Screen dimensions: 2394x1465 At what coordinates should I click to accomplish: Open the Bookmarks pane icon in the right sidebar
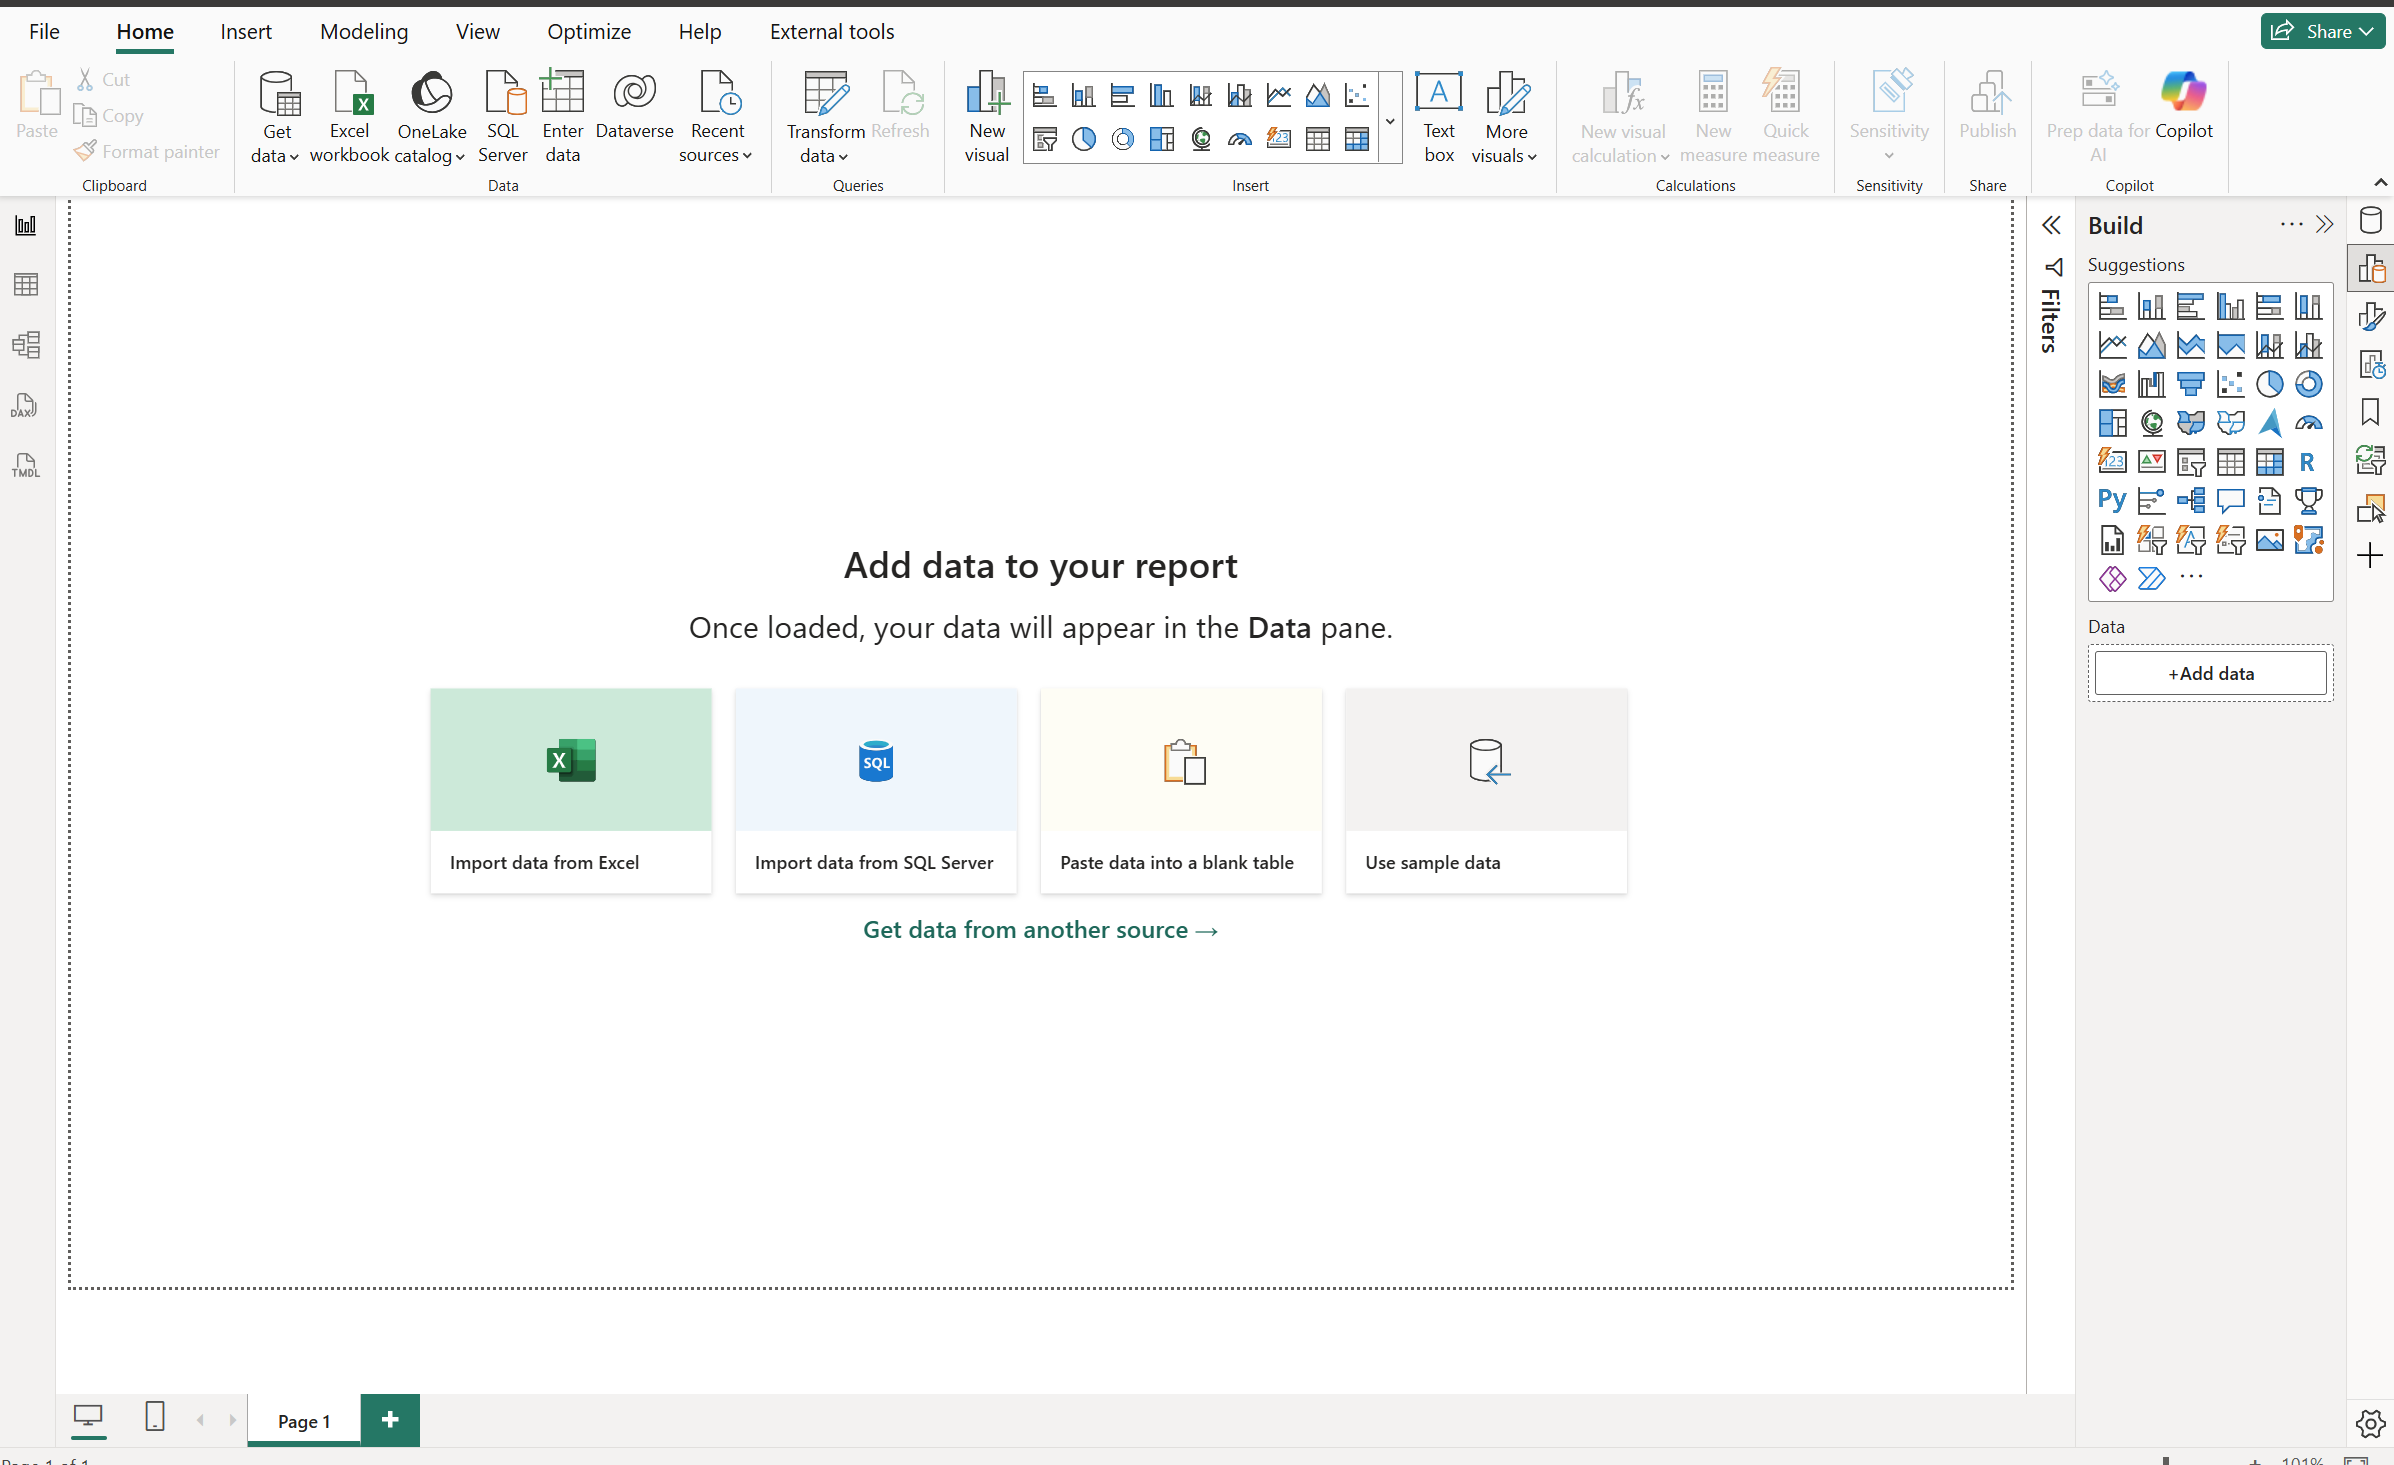click(2371, 411)
